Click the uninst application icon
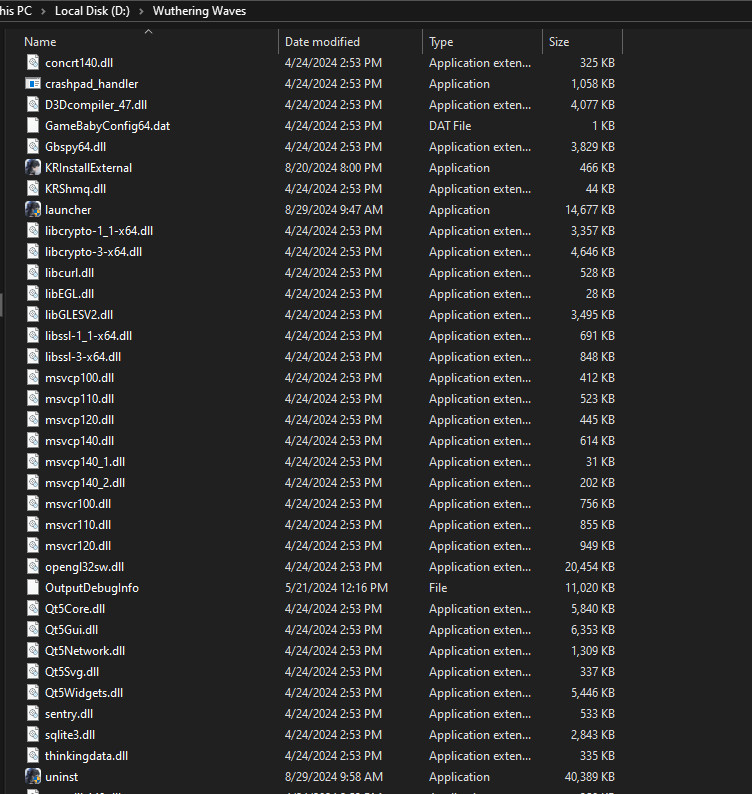752x794 pixels. point(33,777)
